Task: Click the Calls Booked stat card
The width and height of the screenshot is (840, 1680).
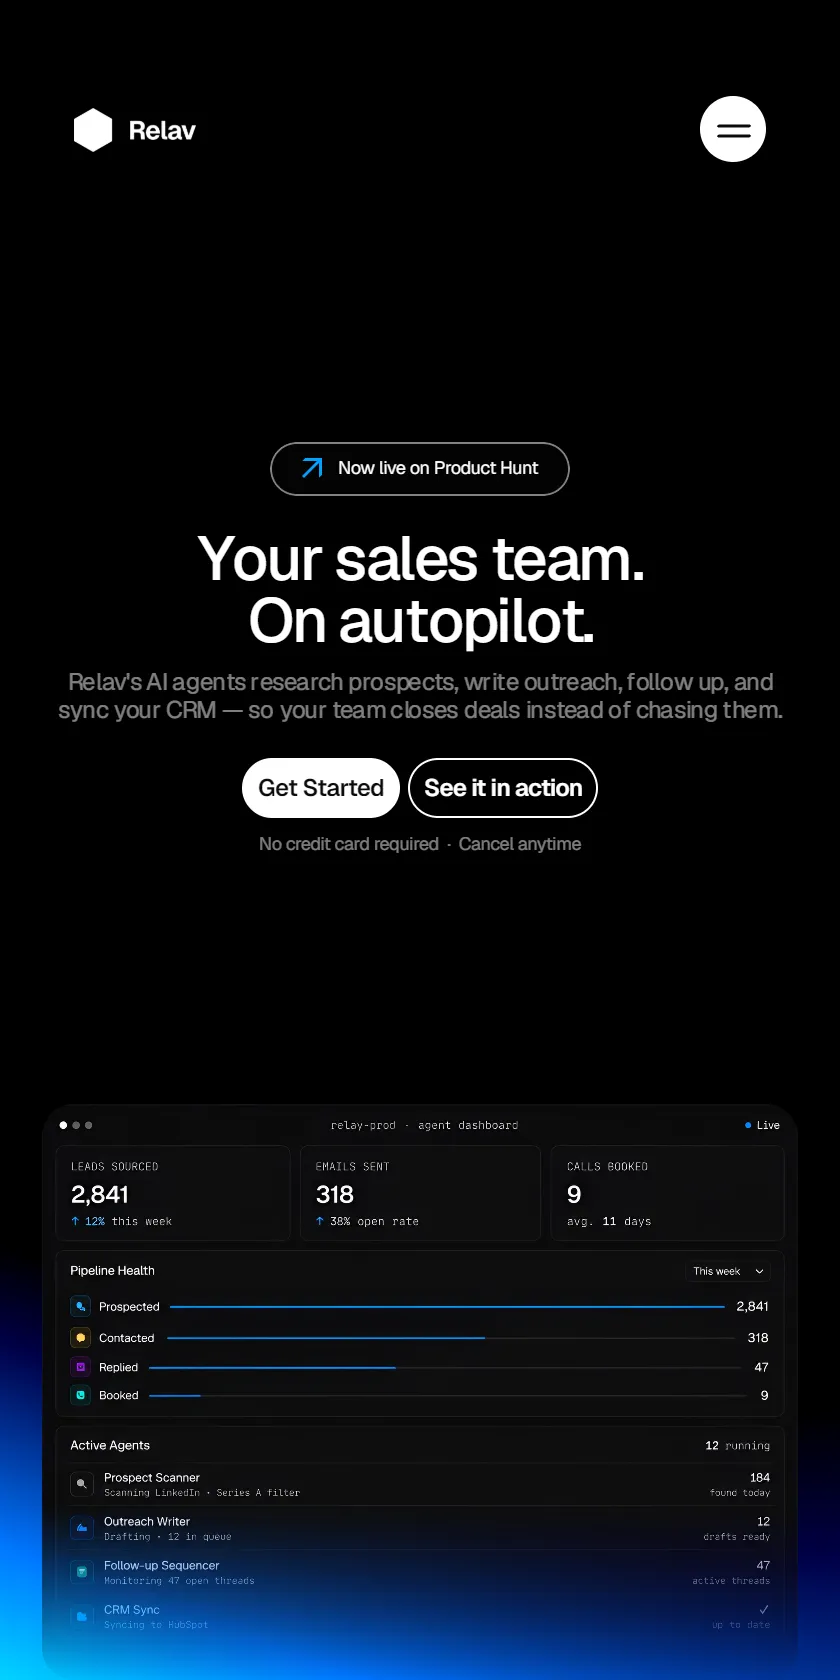Action: (x=667, y=1193)
